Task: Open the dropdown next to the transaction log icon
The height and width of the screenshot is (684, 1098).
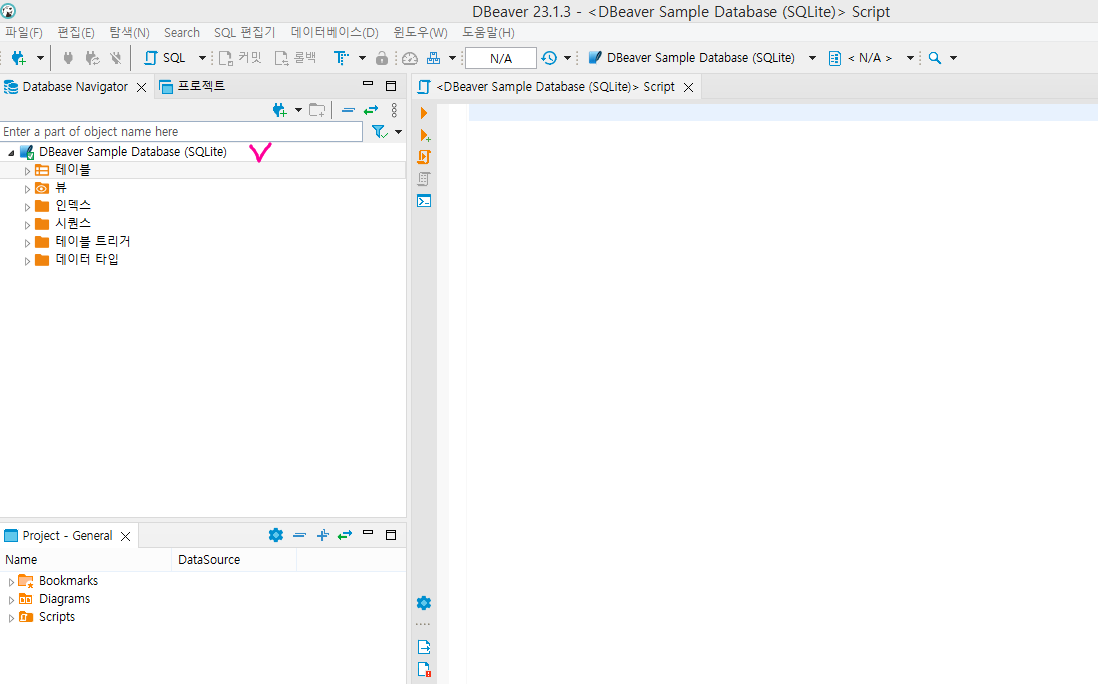Action: point(567,58)
